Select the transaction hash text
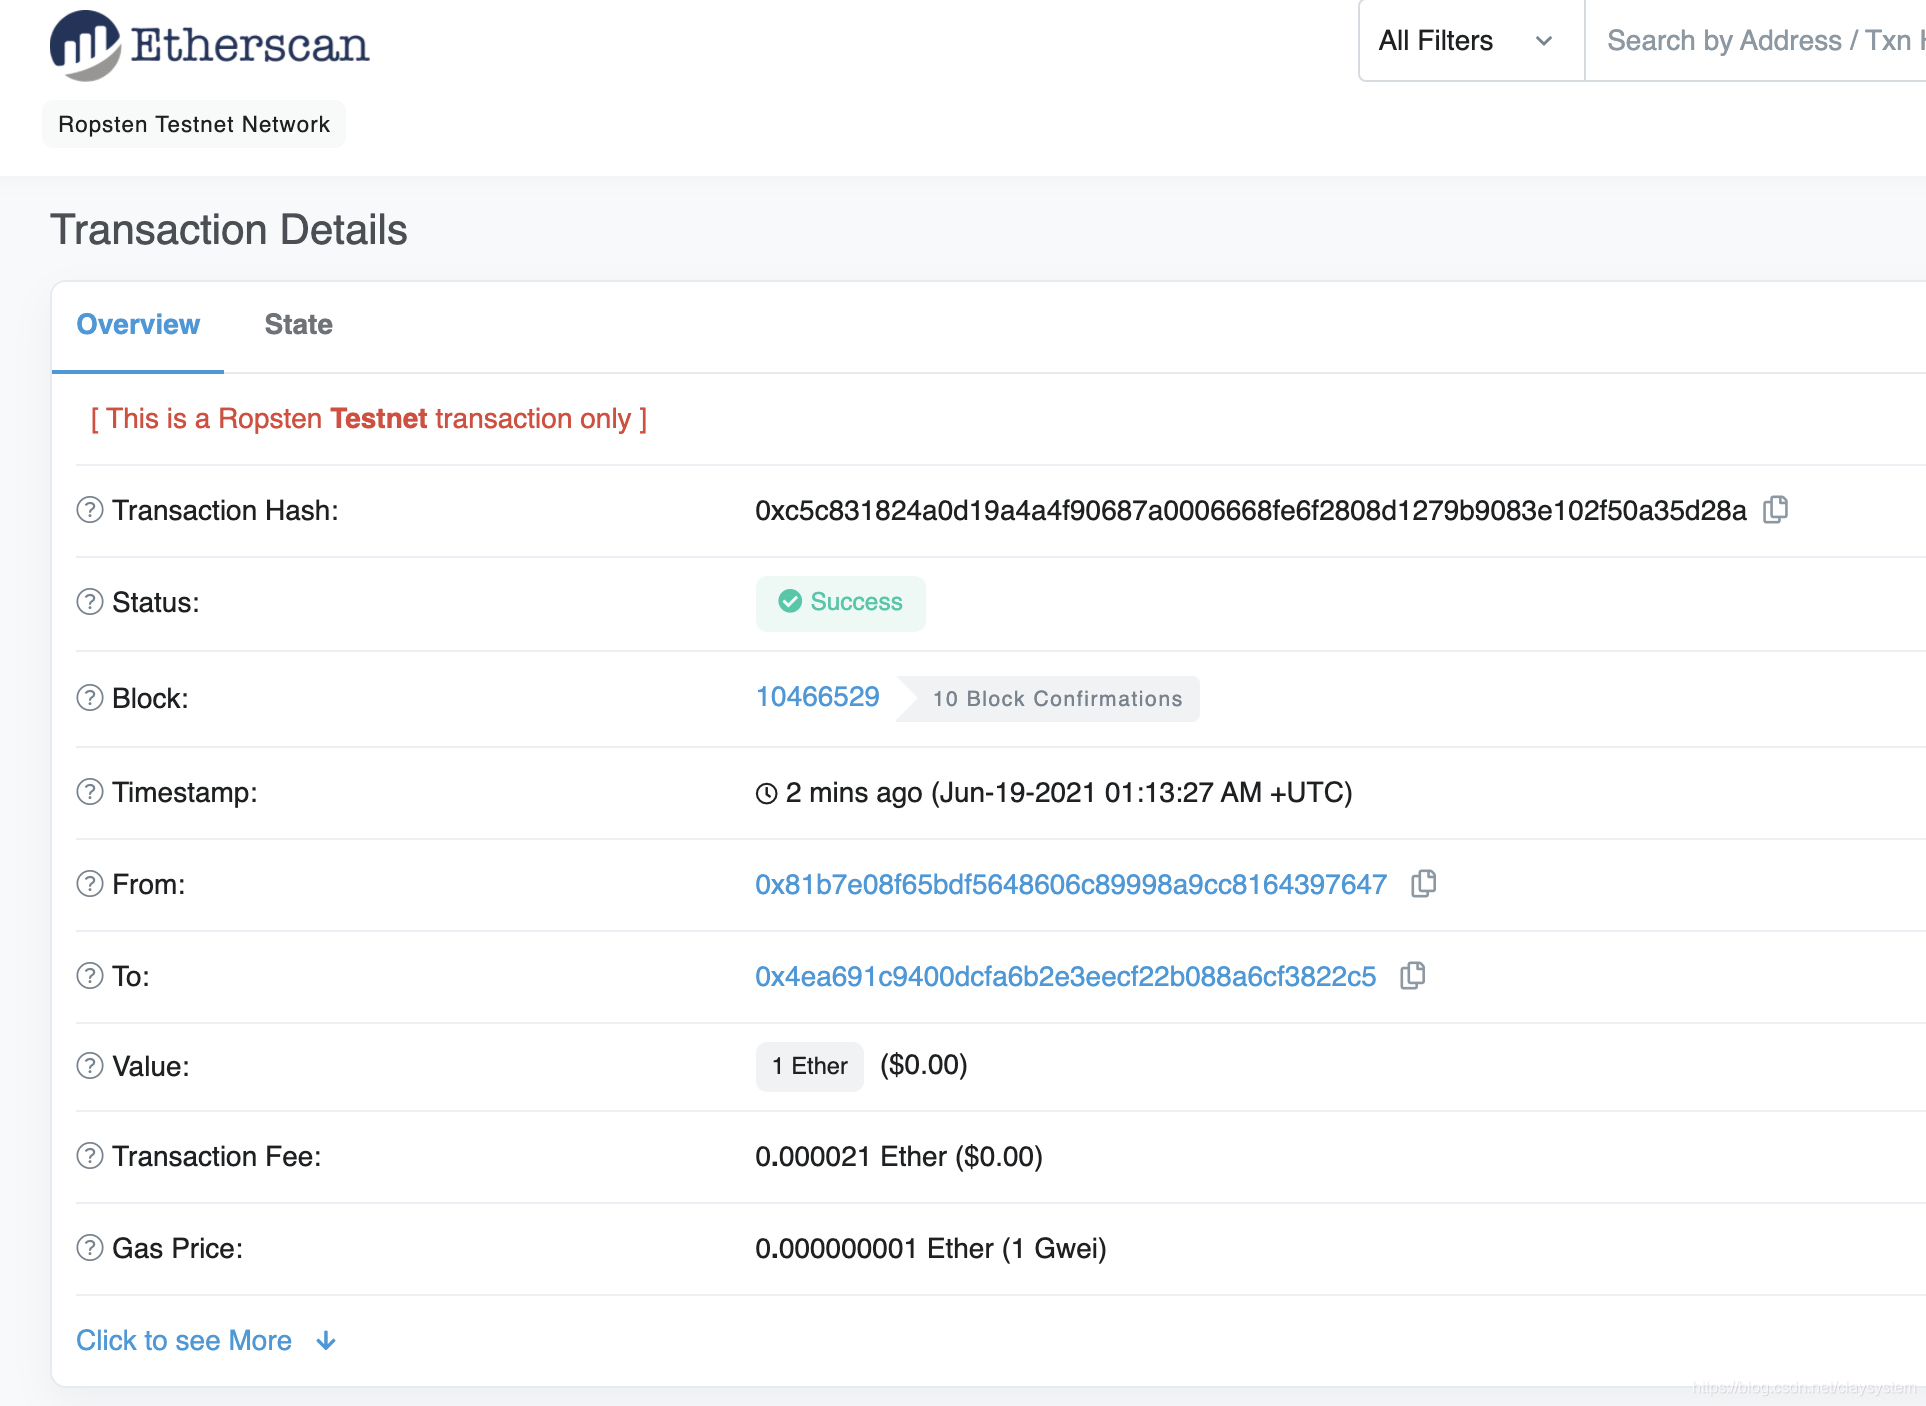This screenshot has width=1926, height=1406. tap(1251, 510)
